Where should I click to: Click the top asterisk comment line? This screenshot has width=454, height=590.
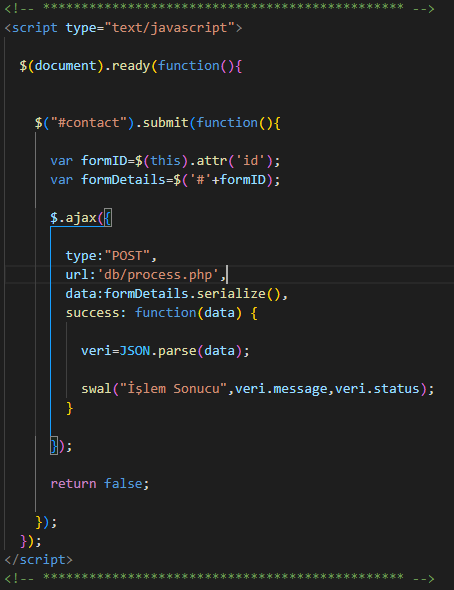[220, 8]
